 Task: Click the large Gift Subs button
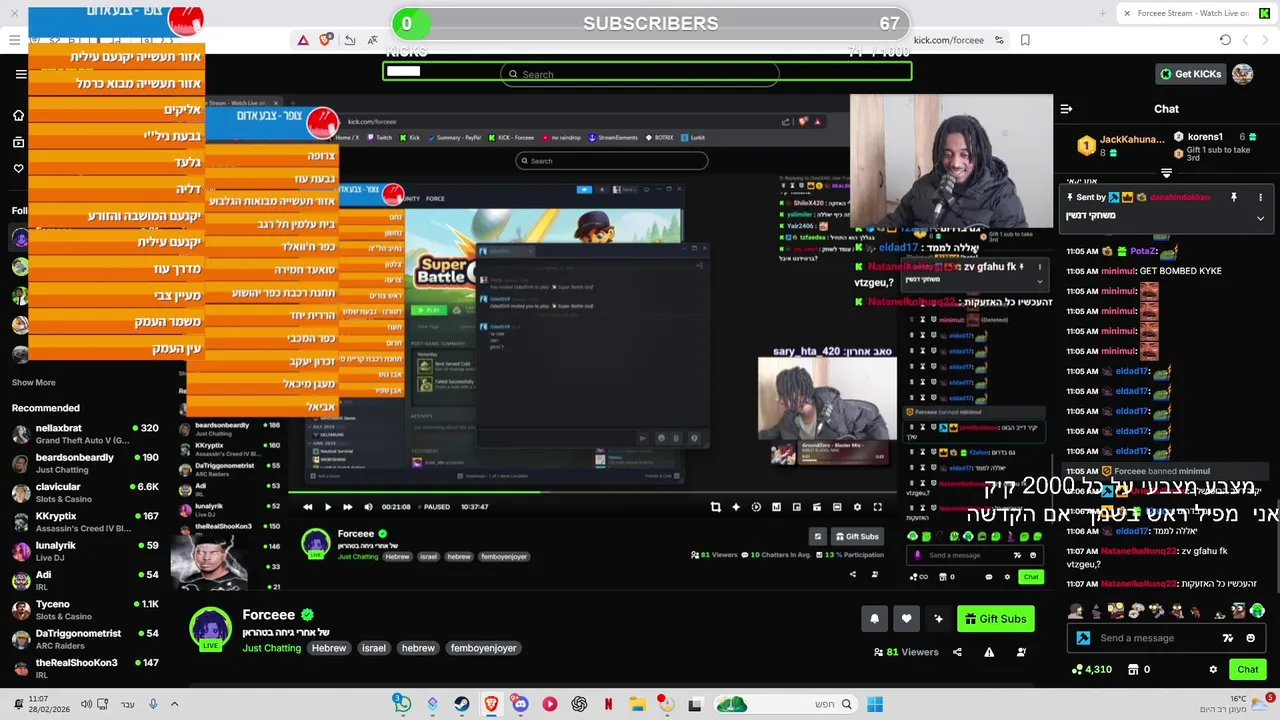tap(995, 619)
